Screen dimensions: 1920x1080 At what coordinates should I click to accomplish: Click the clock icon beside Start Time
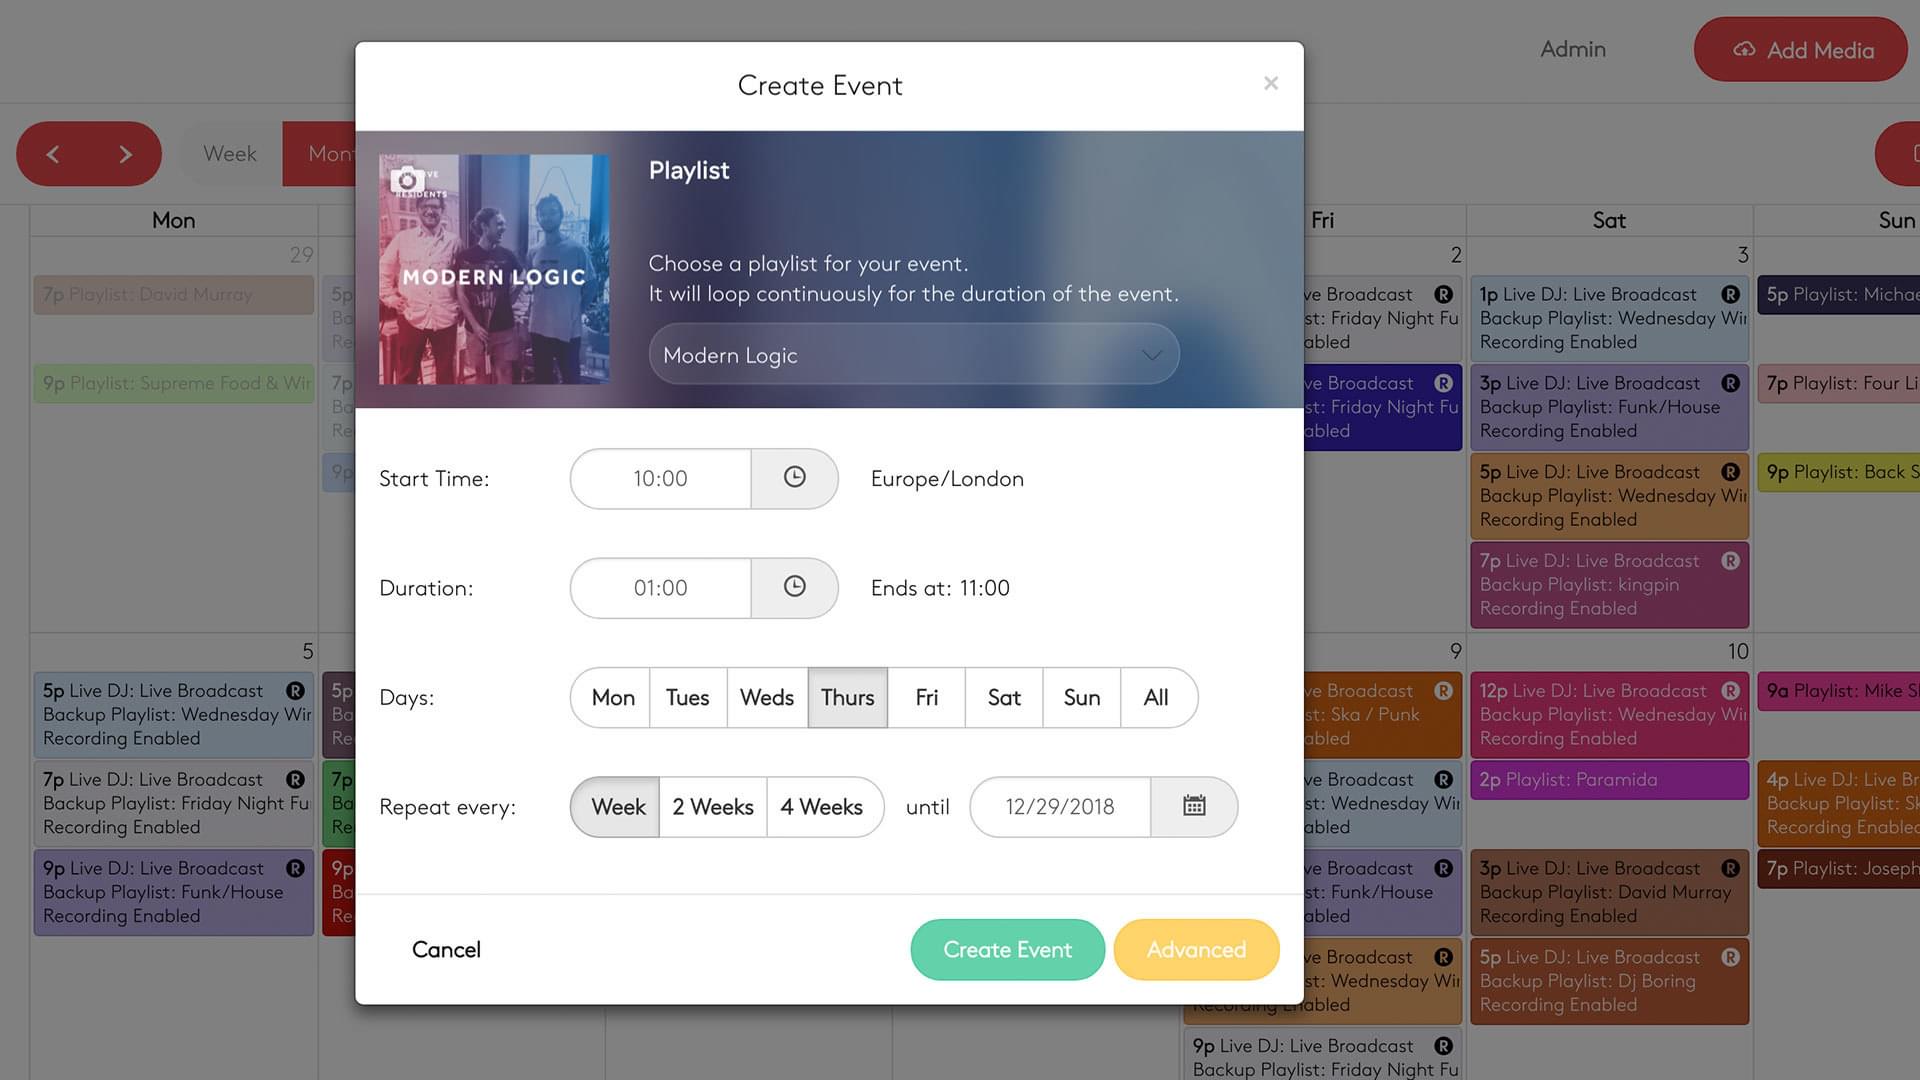click(794, 478)
